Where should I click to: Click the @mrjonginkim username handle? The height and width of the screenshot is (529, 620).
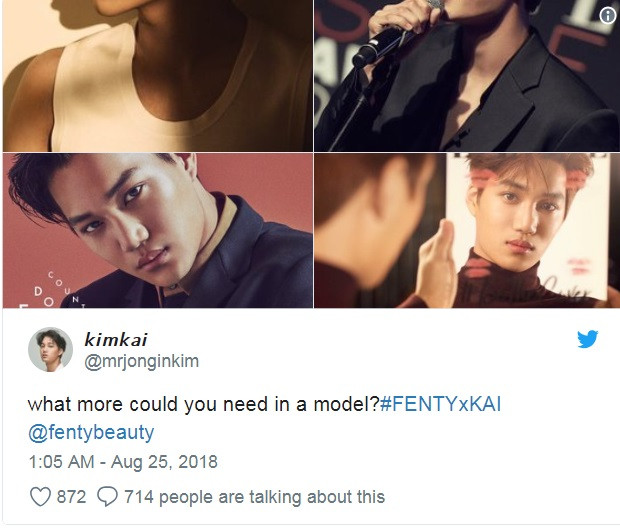point(141,362)
